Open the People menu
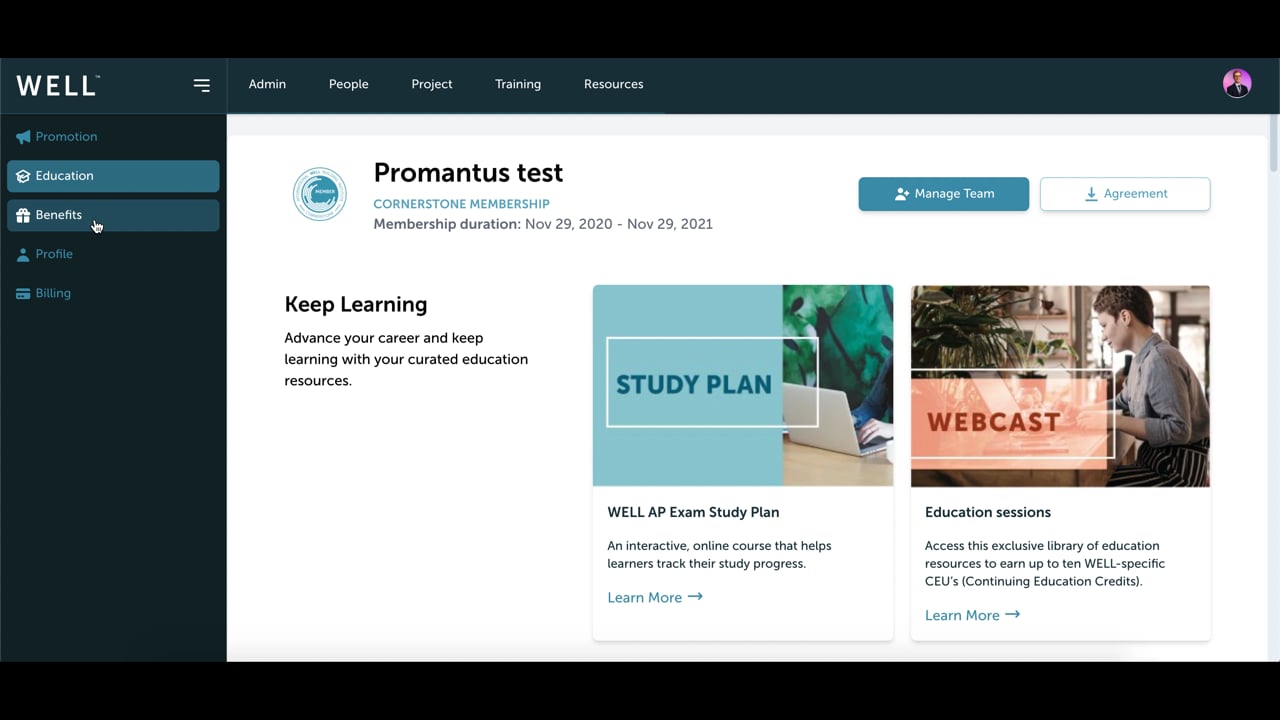Screen dimensions: 1280x720 349,84
